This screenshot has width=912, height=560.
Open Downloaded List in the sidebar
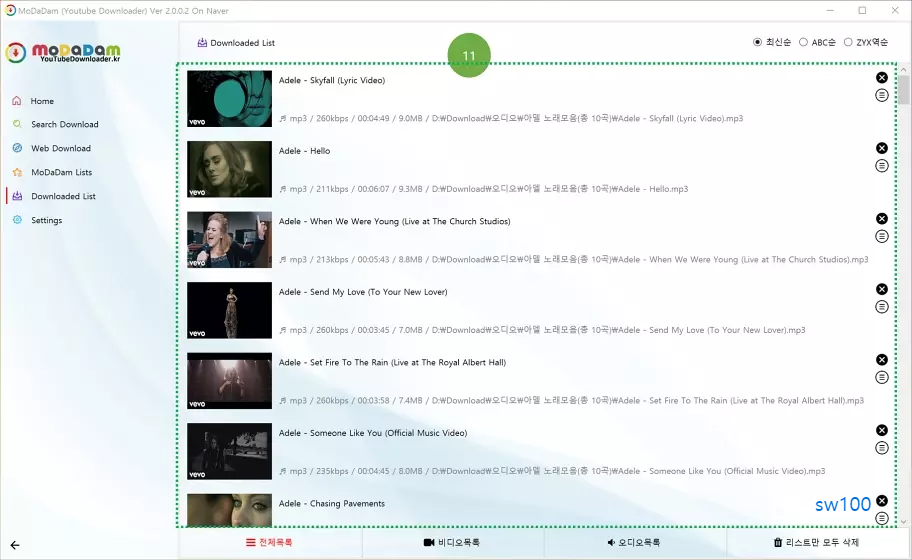63,196
